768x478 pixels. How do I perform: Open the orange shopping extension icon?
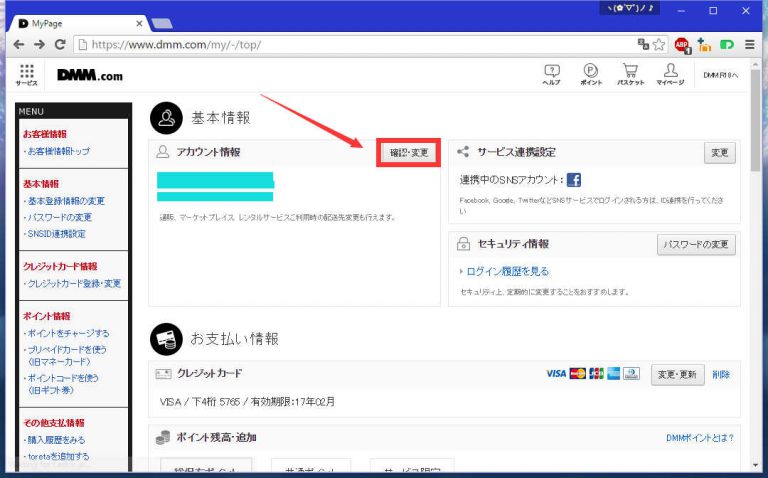point(704,45)
